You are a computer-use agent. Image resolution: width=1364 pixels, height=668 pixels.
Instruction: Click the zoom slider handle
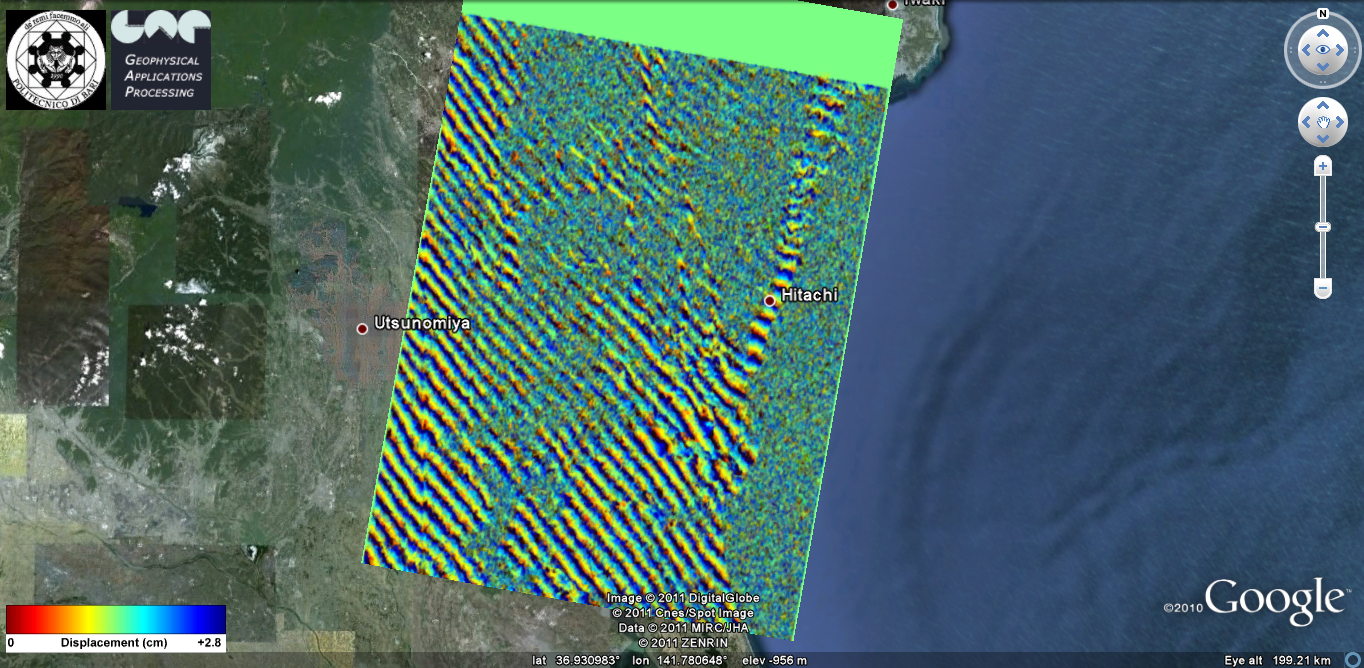pos(1322,227)
